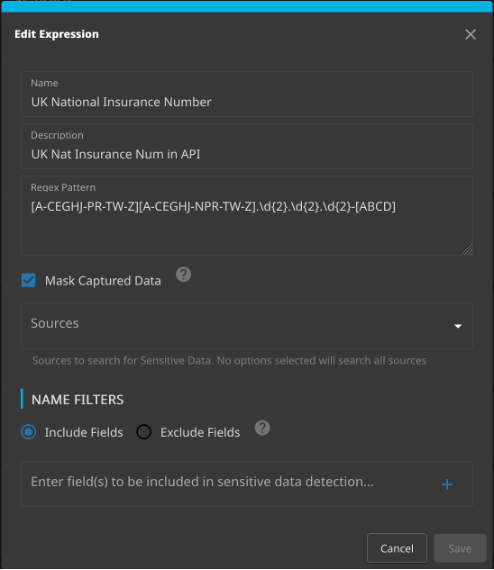Image resolution: width=494 pixels, height=570 pixels.
Task: Click the Cancel button
Action: 397,548
